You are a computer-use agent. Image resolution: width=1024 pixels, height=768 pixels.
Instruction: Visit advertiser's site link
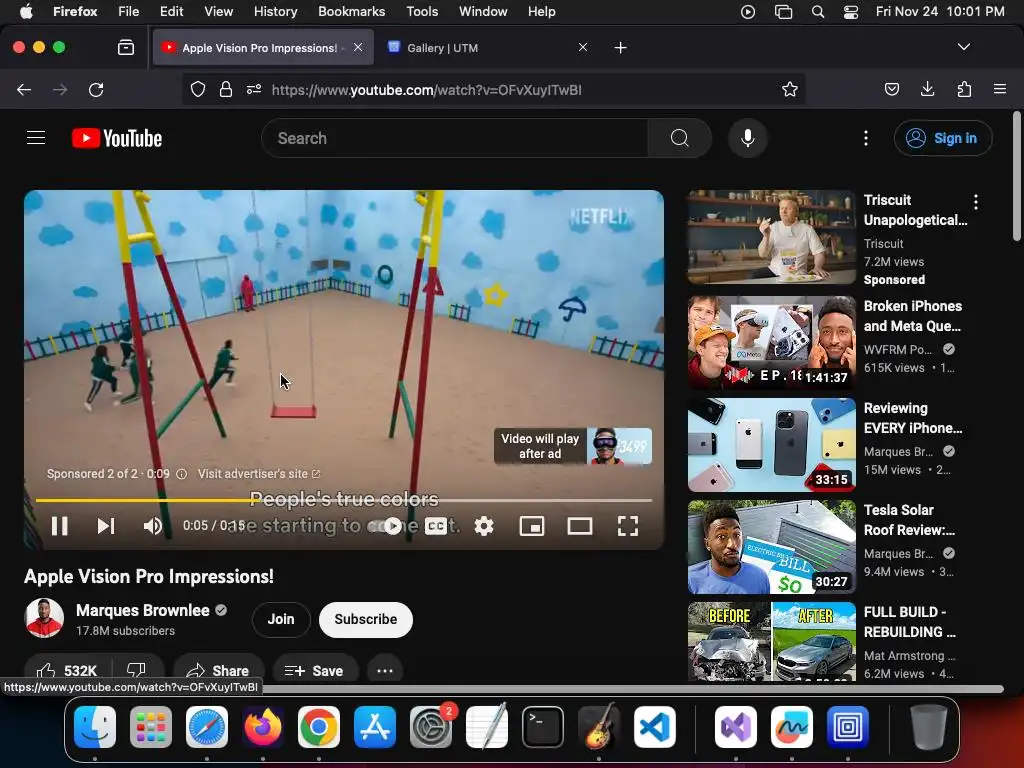point(259,473)
